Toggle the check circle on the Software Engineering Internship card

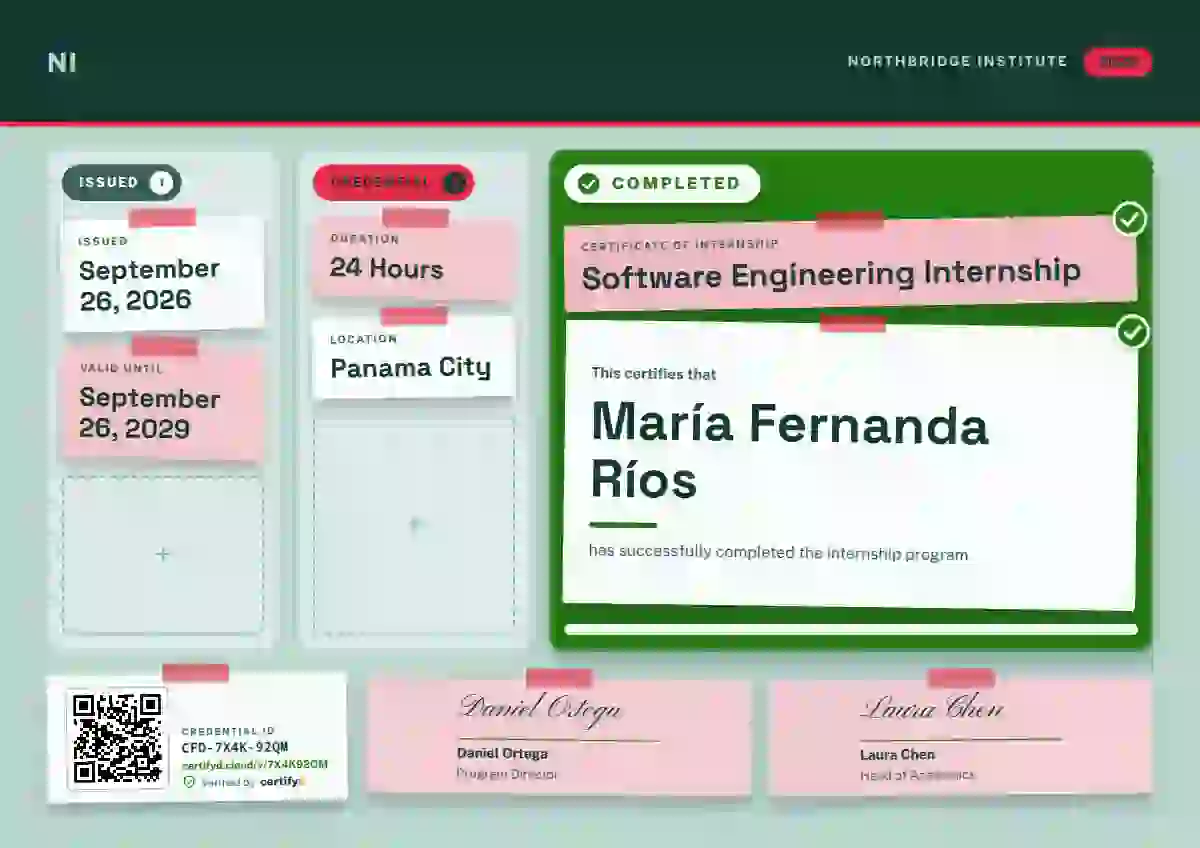pyautogui.click(x=1130, y=219)
